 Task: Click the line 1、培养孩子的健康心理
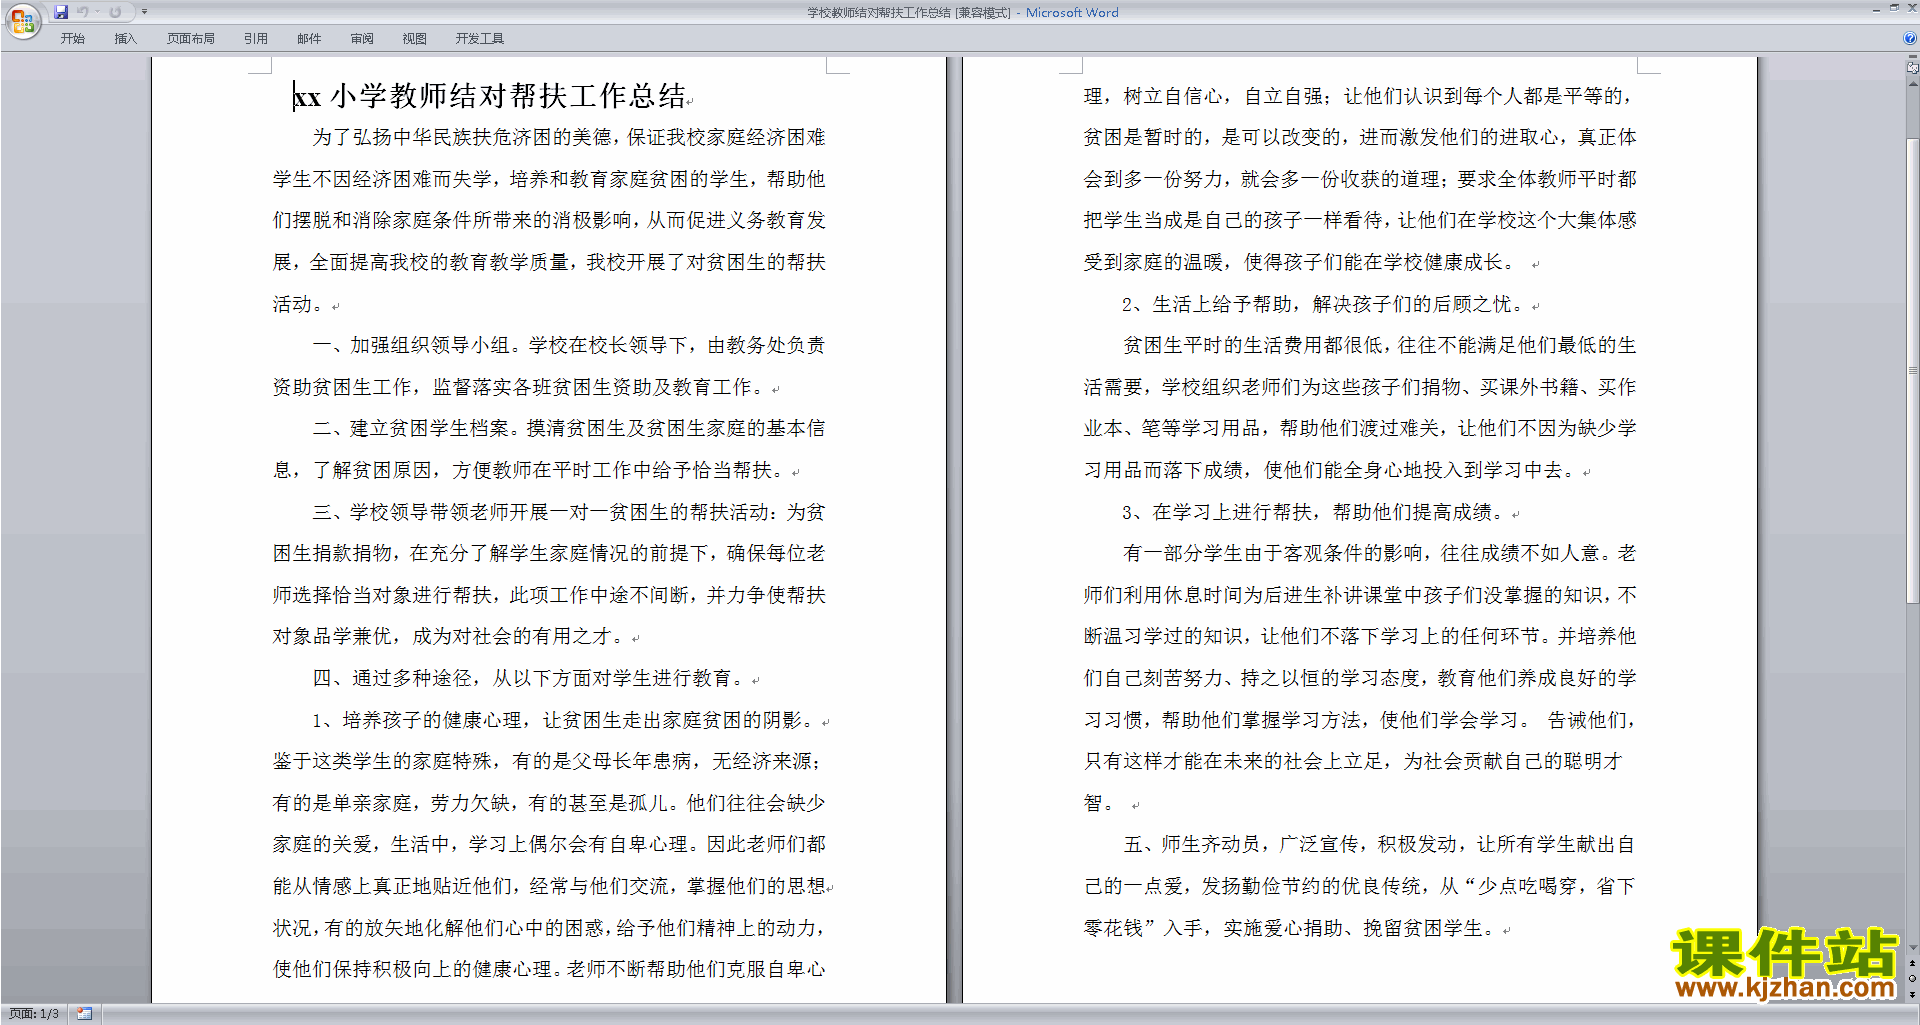pyautogui.click(x=563, y=720)
